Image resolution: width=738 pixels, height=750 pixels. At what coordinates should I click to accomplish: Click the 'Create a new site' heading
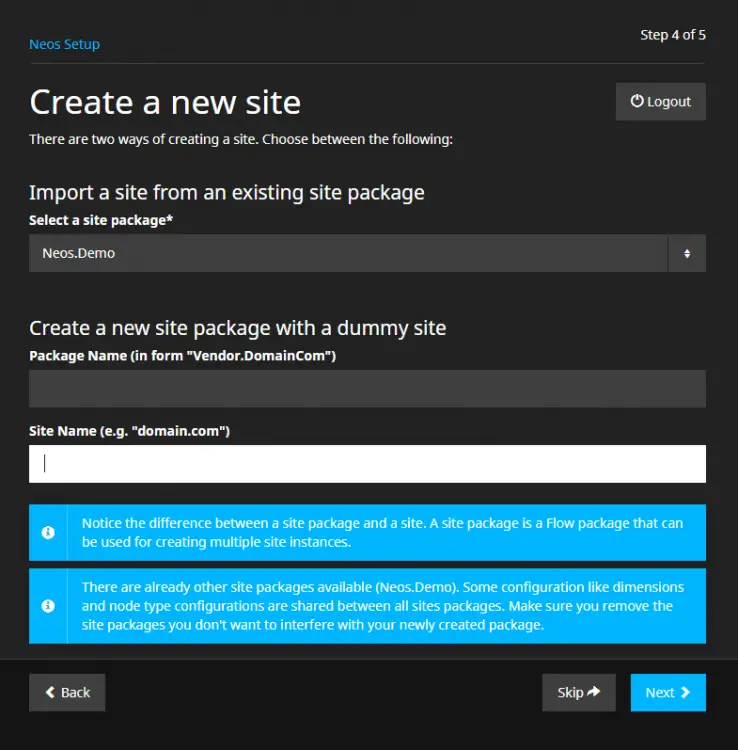point(165,102)
